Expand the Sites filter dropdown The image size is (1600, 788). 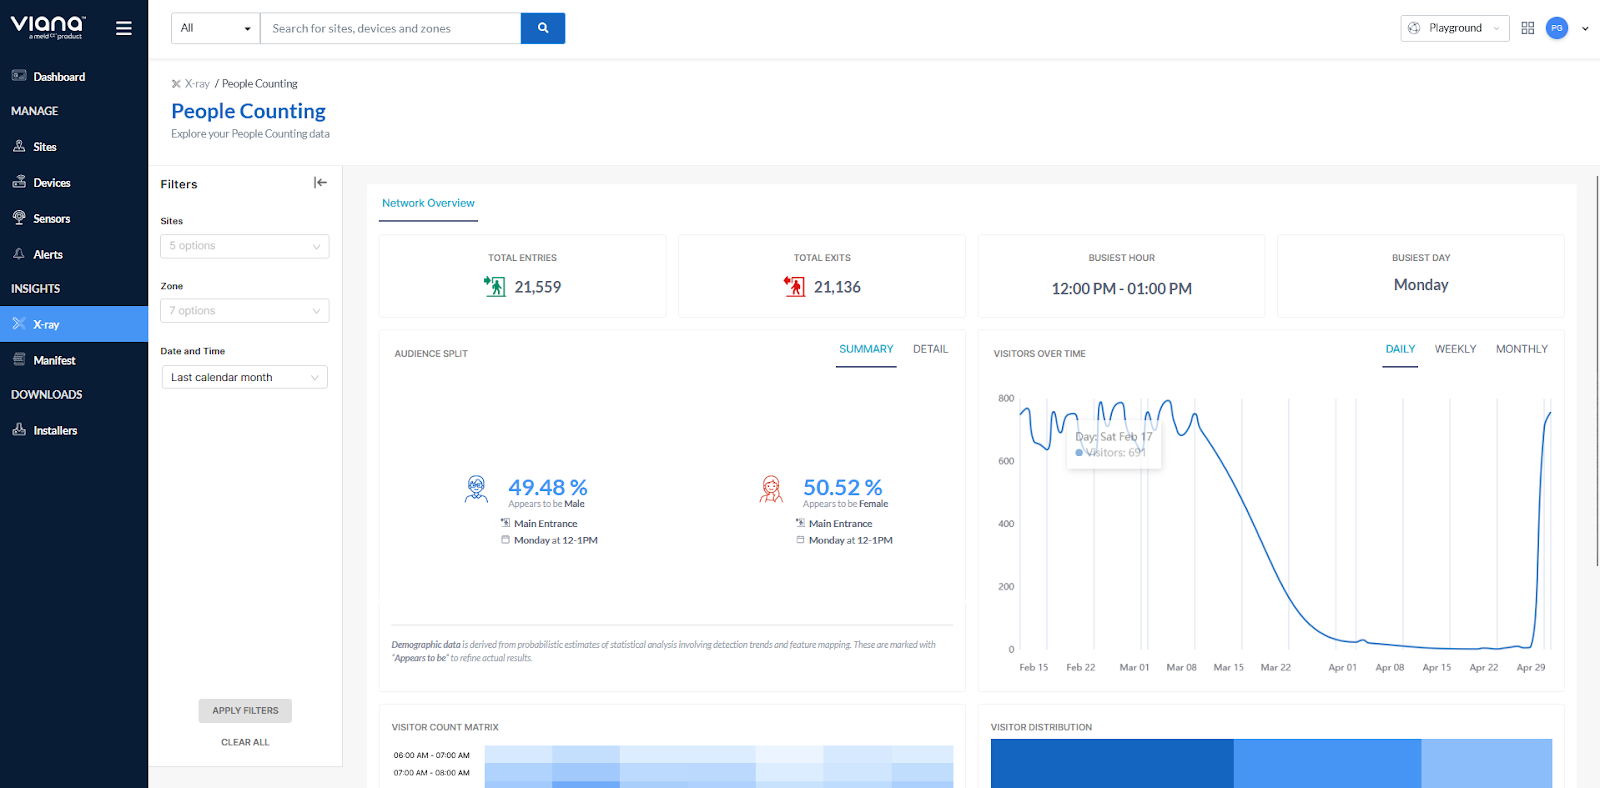[245, 246]
